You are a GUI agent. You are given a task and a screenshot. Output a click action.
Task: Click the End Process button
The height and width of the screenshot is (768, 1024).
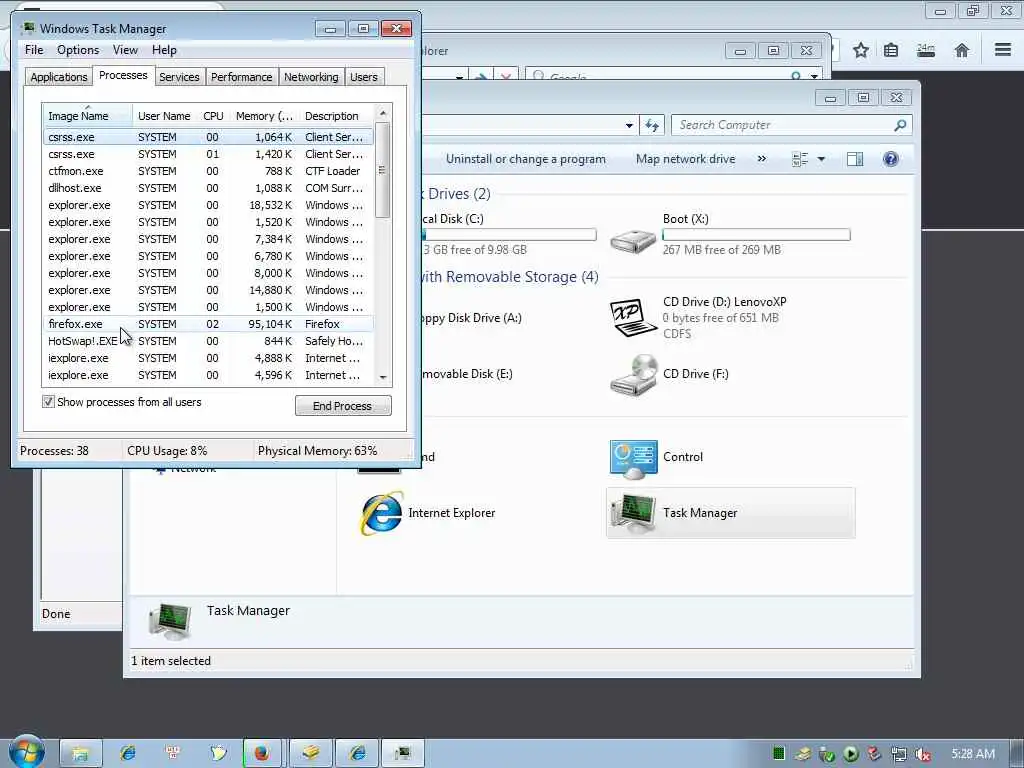343,406
